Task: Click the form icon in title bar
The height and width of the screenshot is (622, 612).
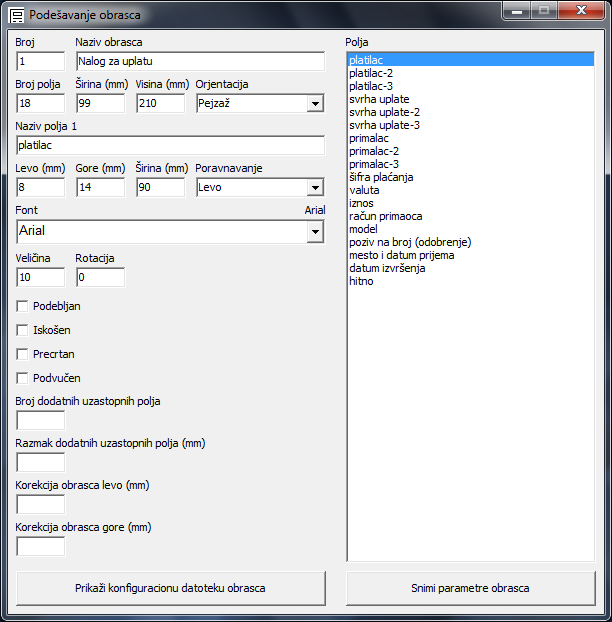Action: pyautogui.click(x=17, y=16)
